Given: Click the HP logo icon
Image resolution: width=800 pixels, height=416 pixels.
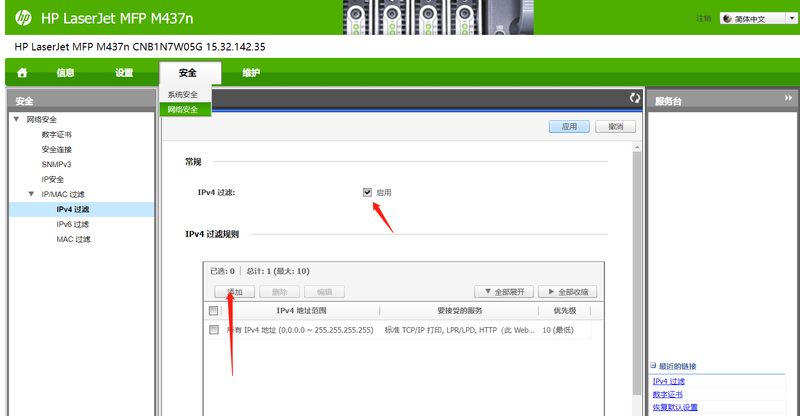Looking at the screenshot, I should (23, 18).
